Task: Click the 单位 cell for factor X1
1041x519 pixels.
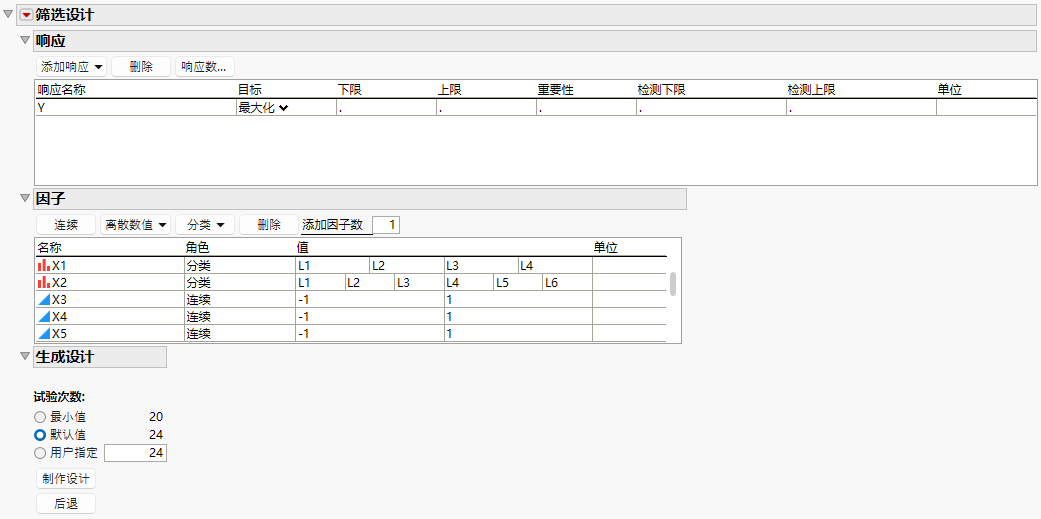Action: (x=629, y=266)
